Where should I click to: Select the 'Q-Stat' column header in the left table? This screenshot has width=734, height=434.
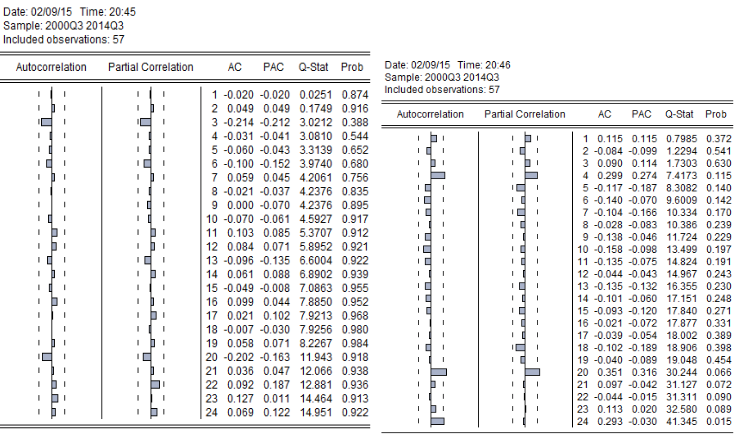tap(314, 67)
